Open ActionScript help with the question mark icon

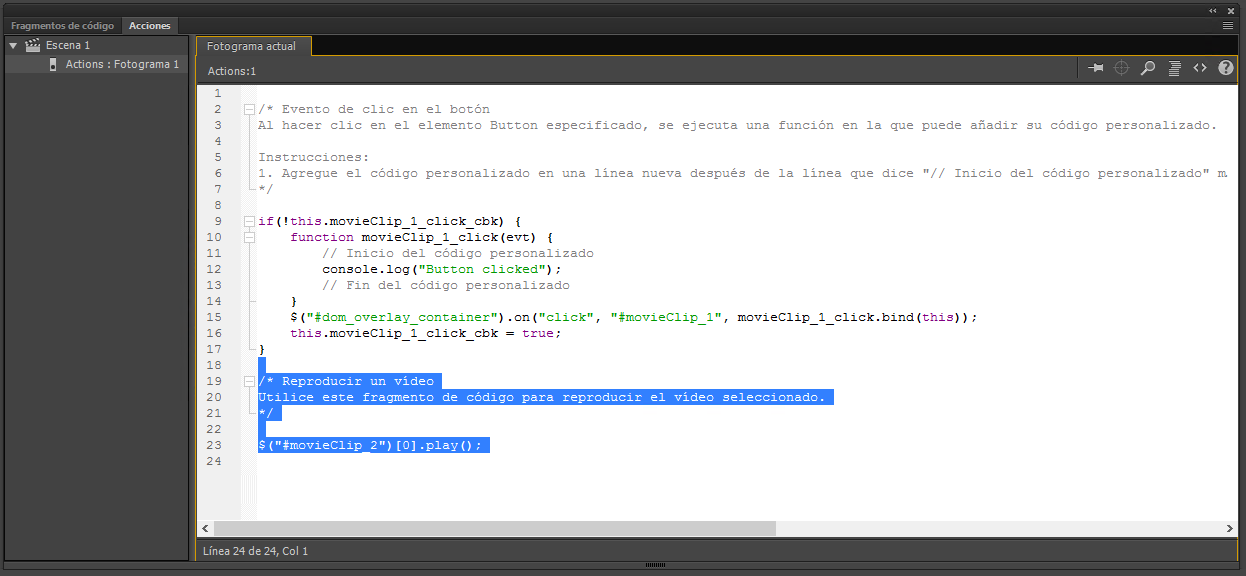tap(1225, 68)
